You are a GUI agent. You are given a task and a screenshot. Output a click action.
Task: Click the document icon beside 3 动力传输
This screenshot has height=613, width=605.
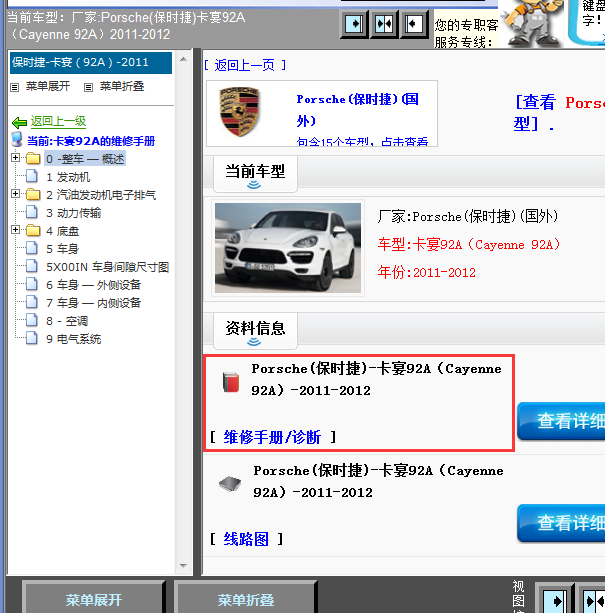[32, 212]
